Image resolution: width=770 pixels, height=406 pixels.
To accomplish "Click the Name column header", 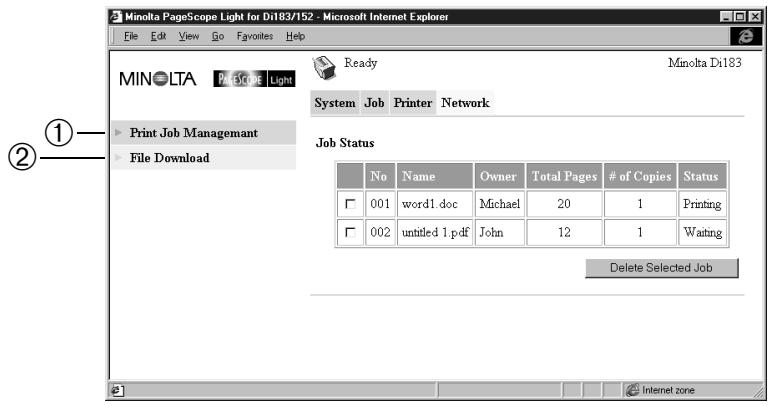I will point(435,176).
